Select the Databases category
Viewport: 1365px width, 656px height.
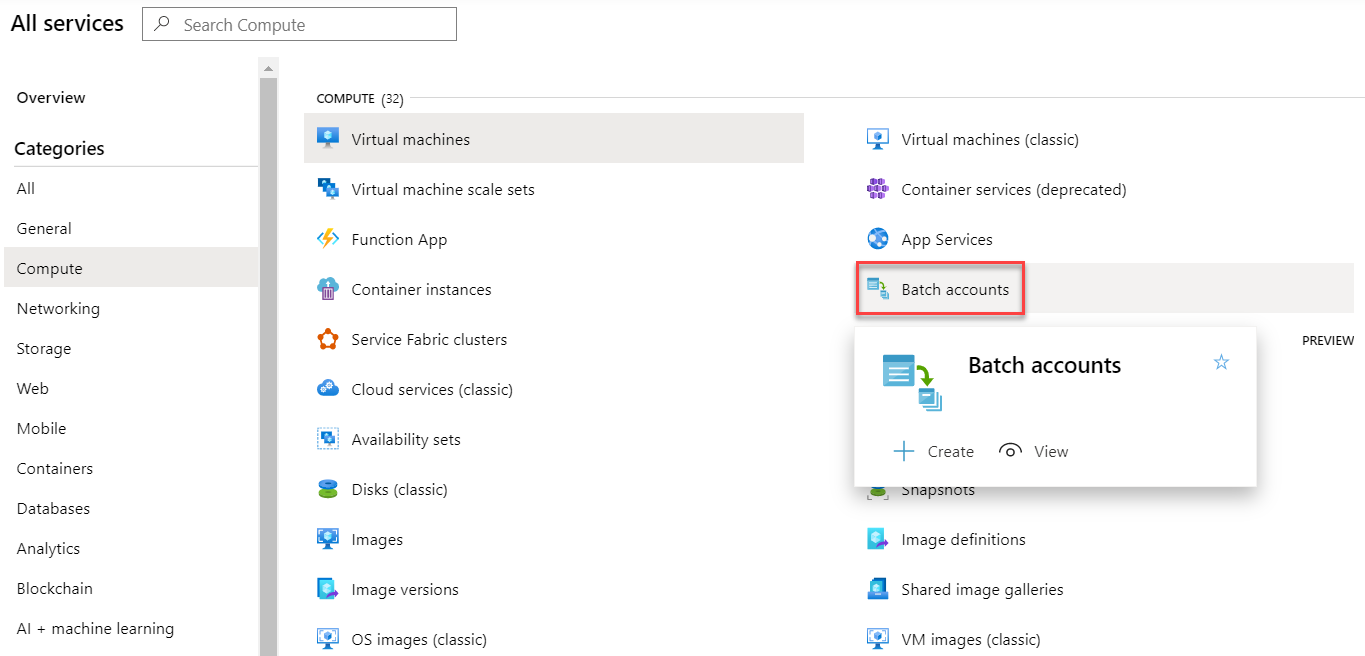[x=53, y=508]
